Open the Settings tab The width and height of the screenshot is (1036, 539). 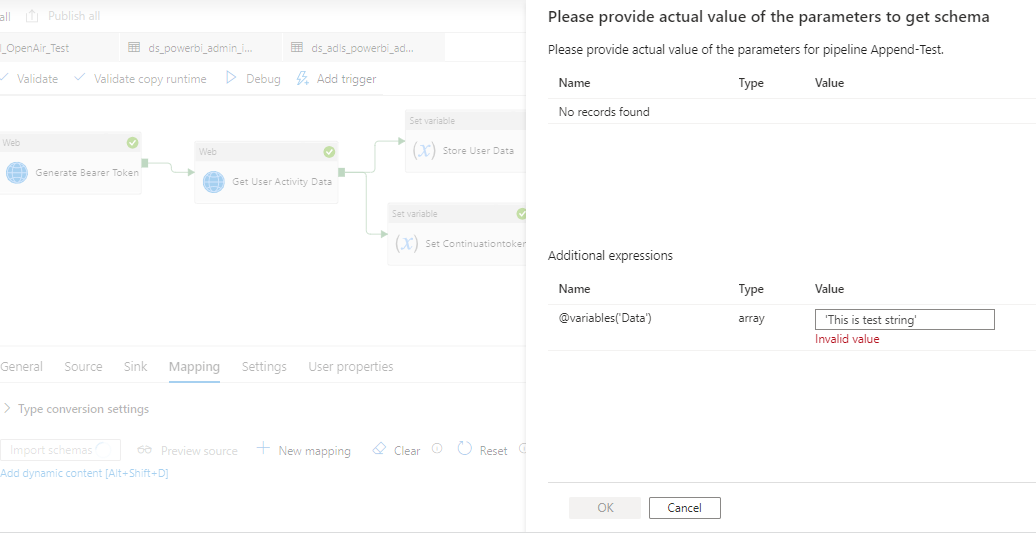point(264,367)
